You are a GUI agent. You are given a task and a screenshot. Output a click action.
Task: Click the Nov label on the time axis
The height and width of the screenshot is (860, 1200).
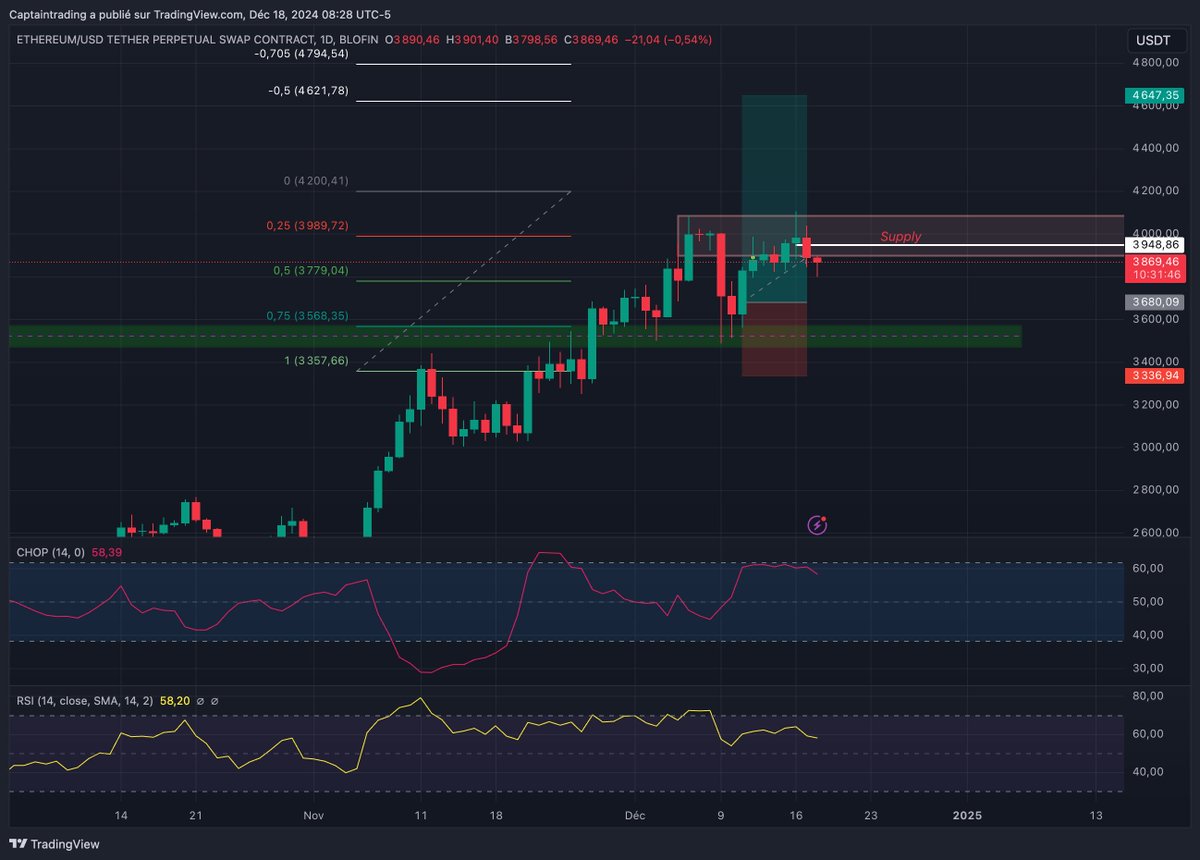click(313, 816)
